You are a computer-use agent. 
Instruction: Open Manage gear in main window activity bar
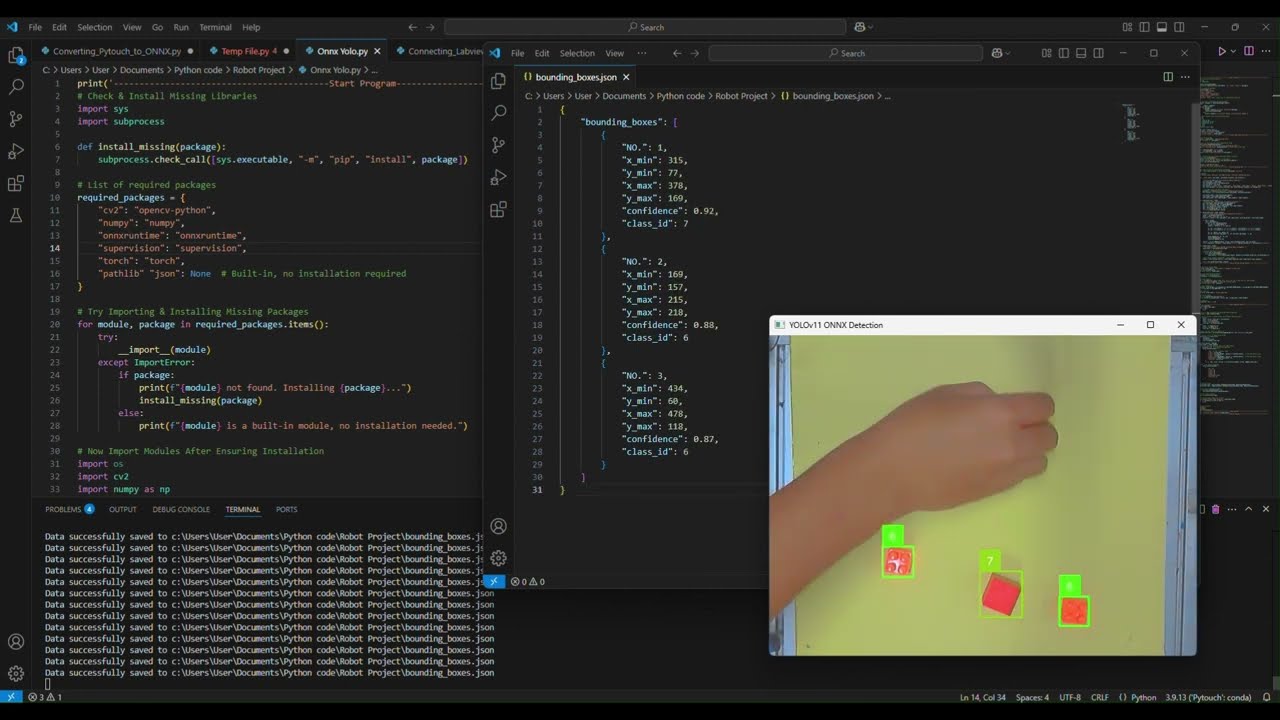[16, 674]
